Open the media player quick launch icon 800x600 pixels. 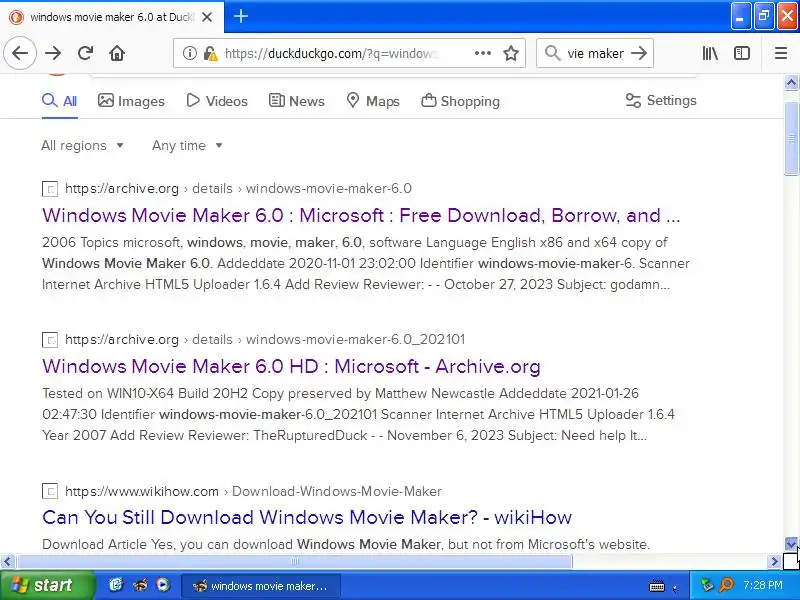pos(163,585)
